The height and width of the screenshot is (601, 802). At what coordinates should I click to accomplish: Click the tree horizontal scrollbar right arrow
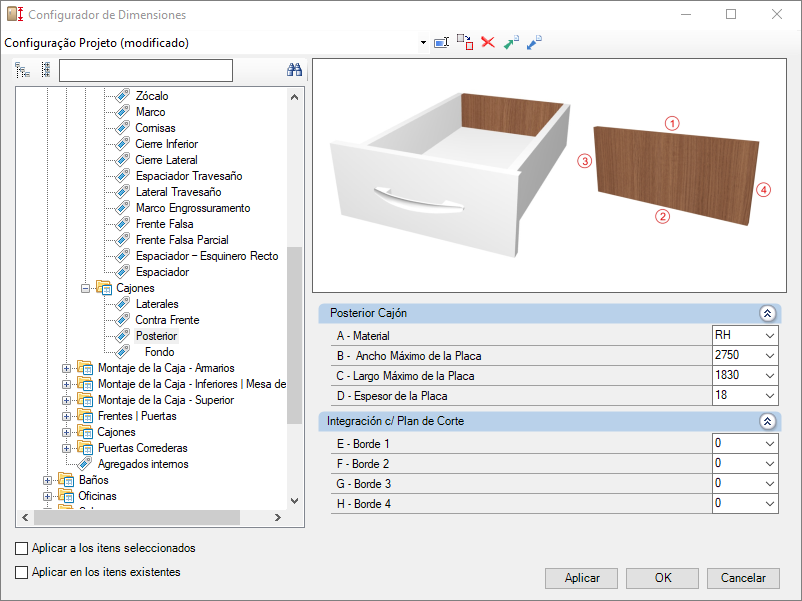click(x=278, y=518)
